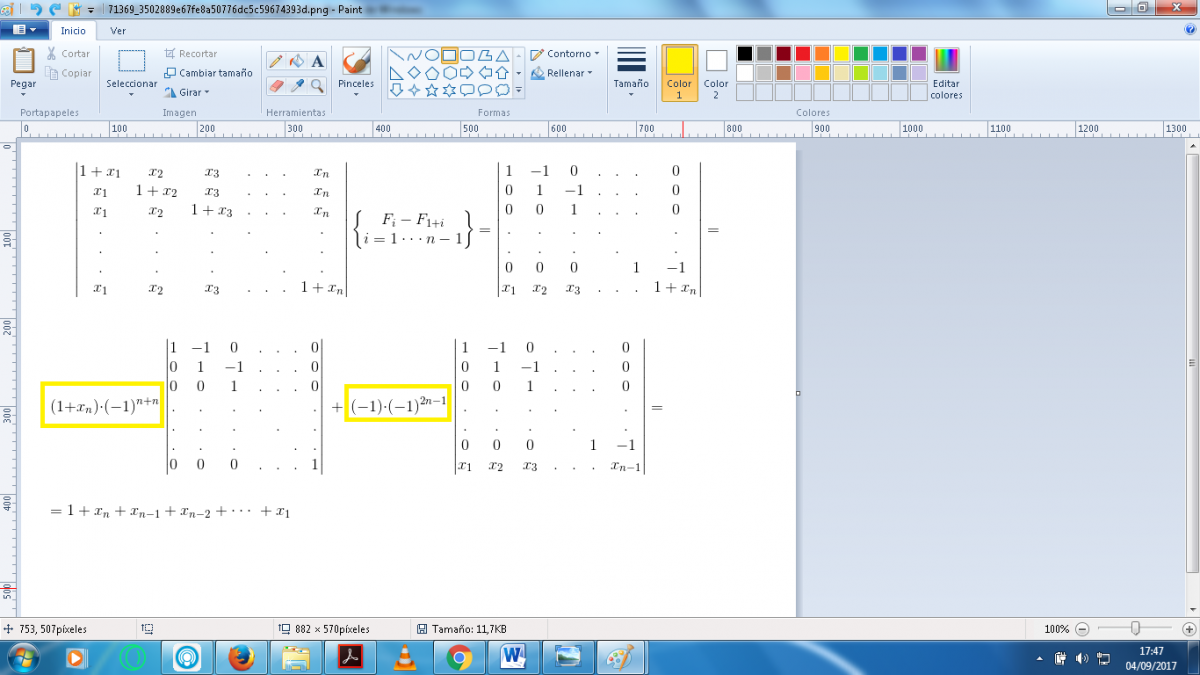Activate the Color 1 foreground selector

point(679,72)
